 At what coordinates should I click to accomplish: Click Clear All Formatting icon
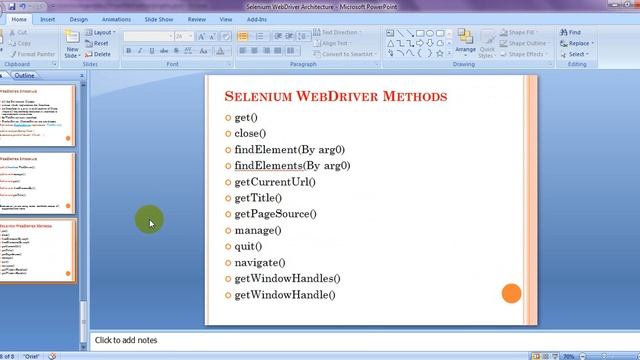click(226, 37)
